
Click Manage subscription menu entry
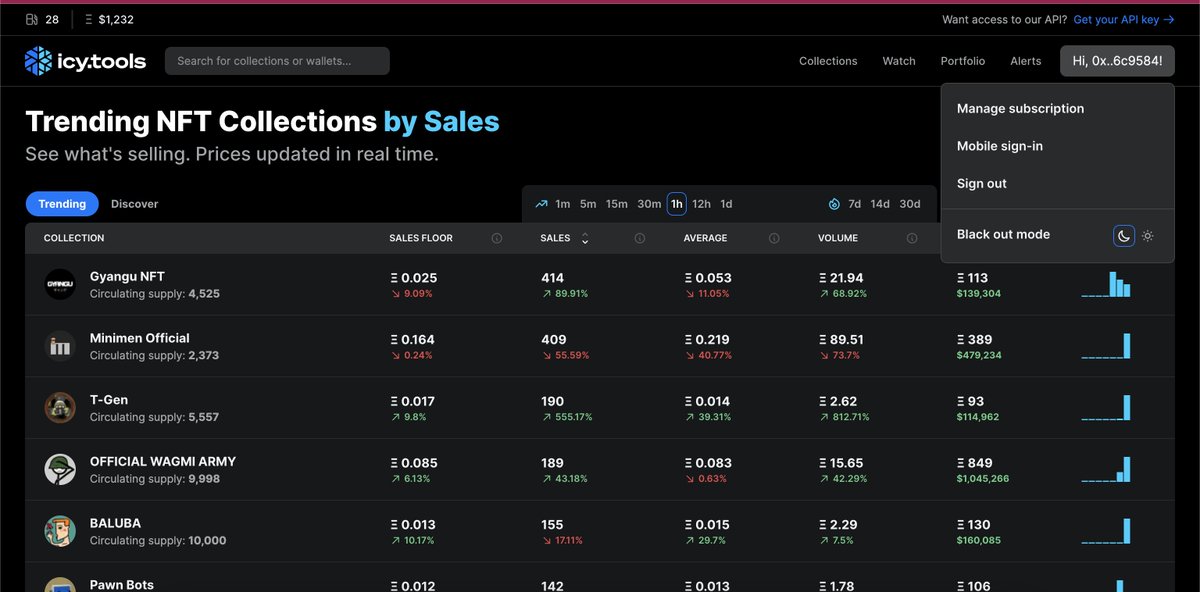click(x=1020, y=109)
